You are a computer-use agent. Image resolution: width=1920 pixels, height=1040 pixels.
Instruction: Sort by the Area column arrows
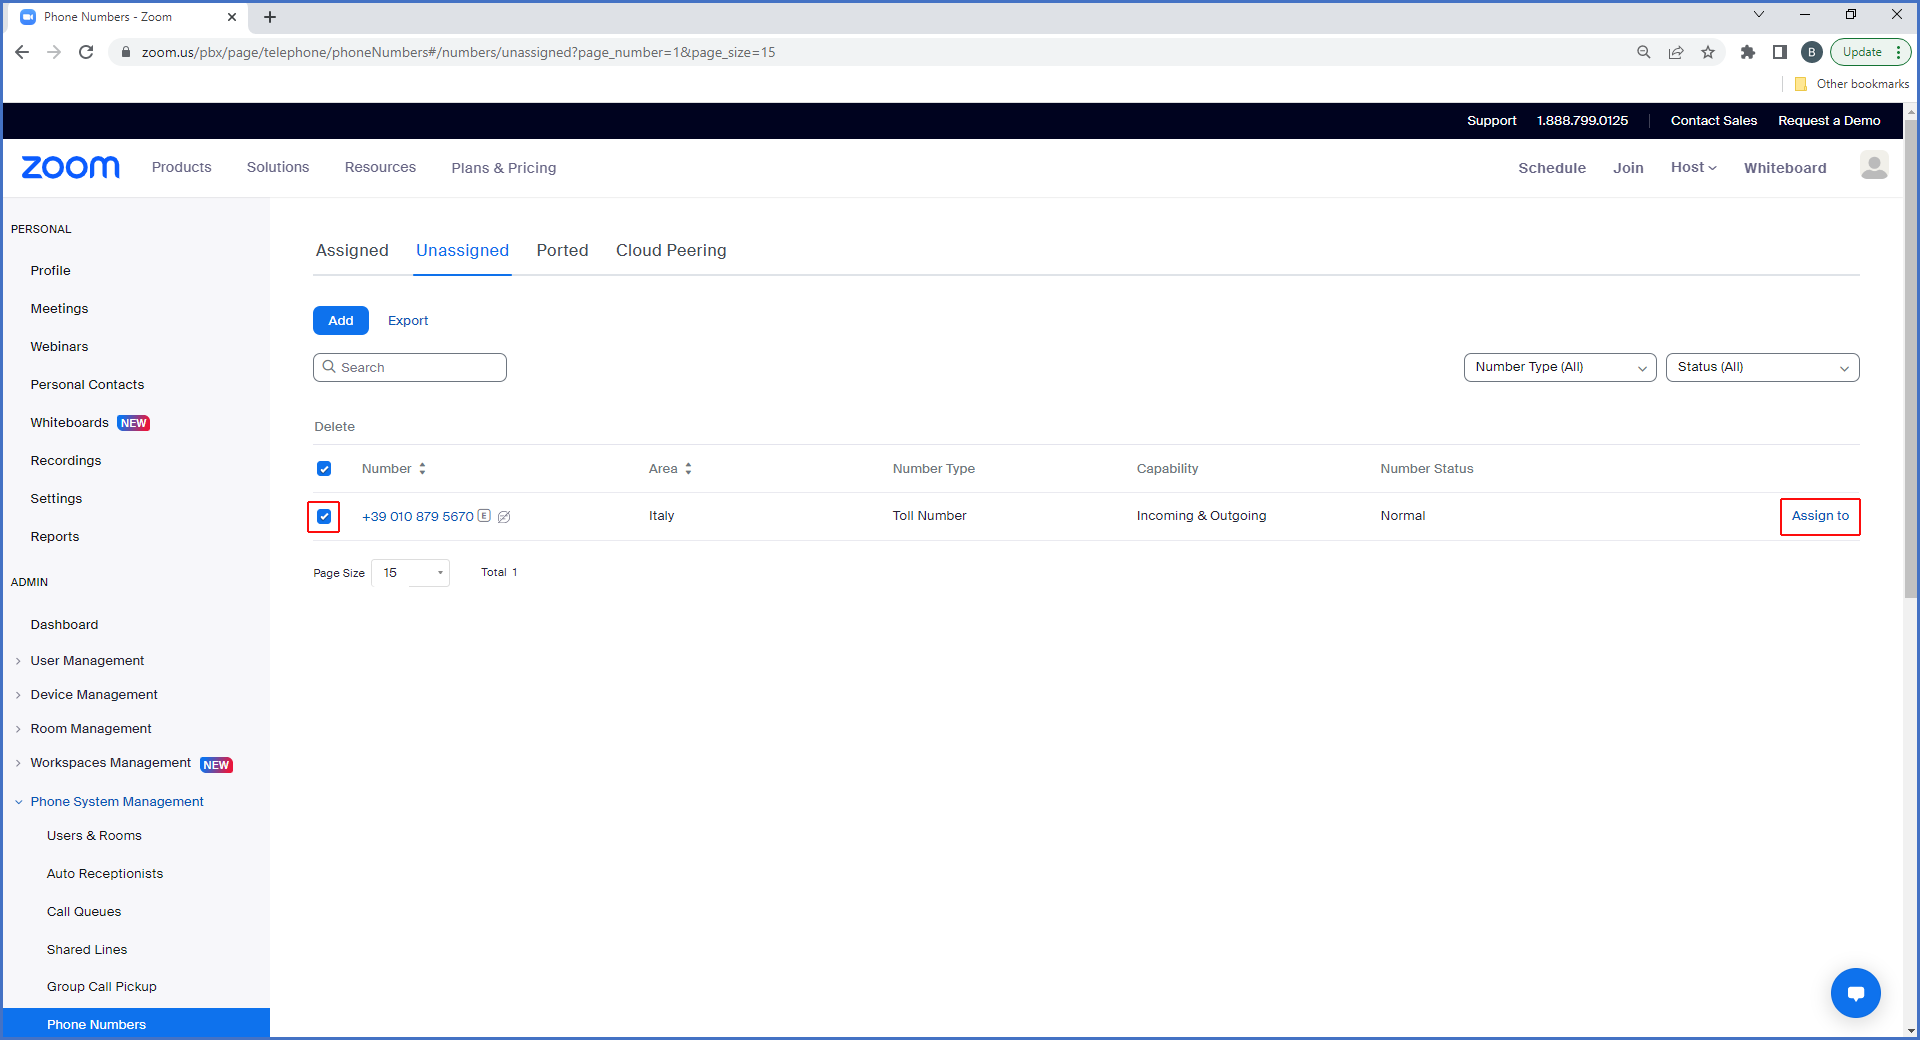[688, 468]
